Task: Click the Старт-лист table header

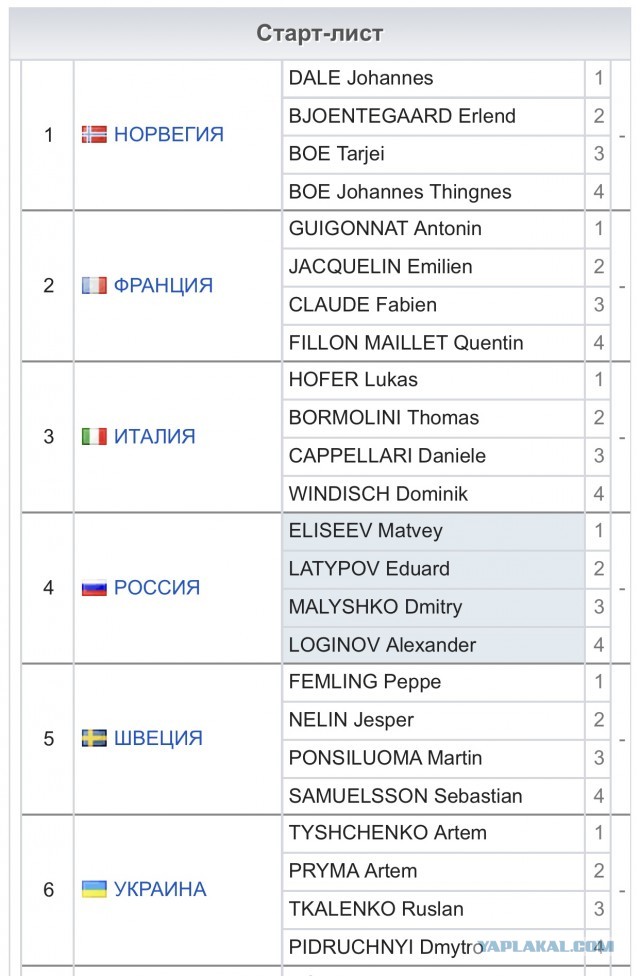Action: click(x=320, y=34)
